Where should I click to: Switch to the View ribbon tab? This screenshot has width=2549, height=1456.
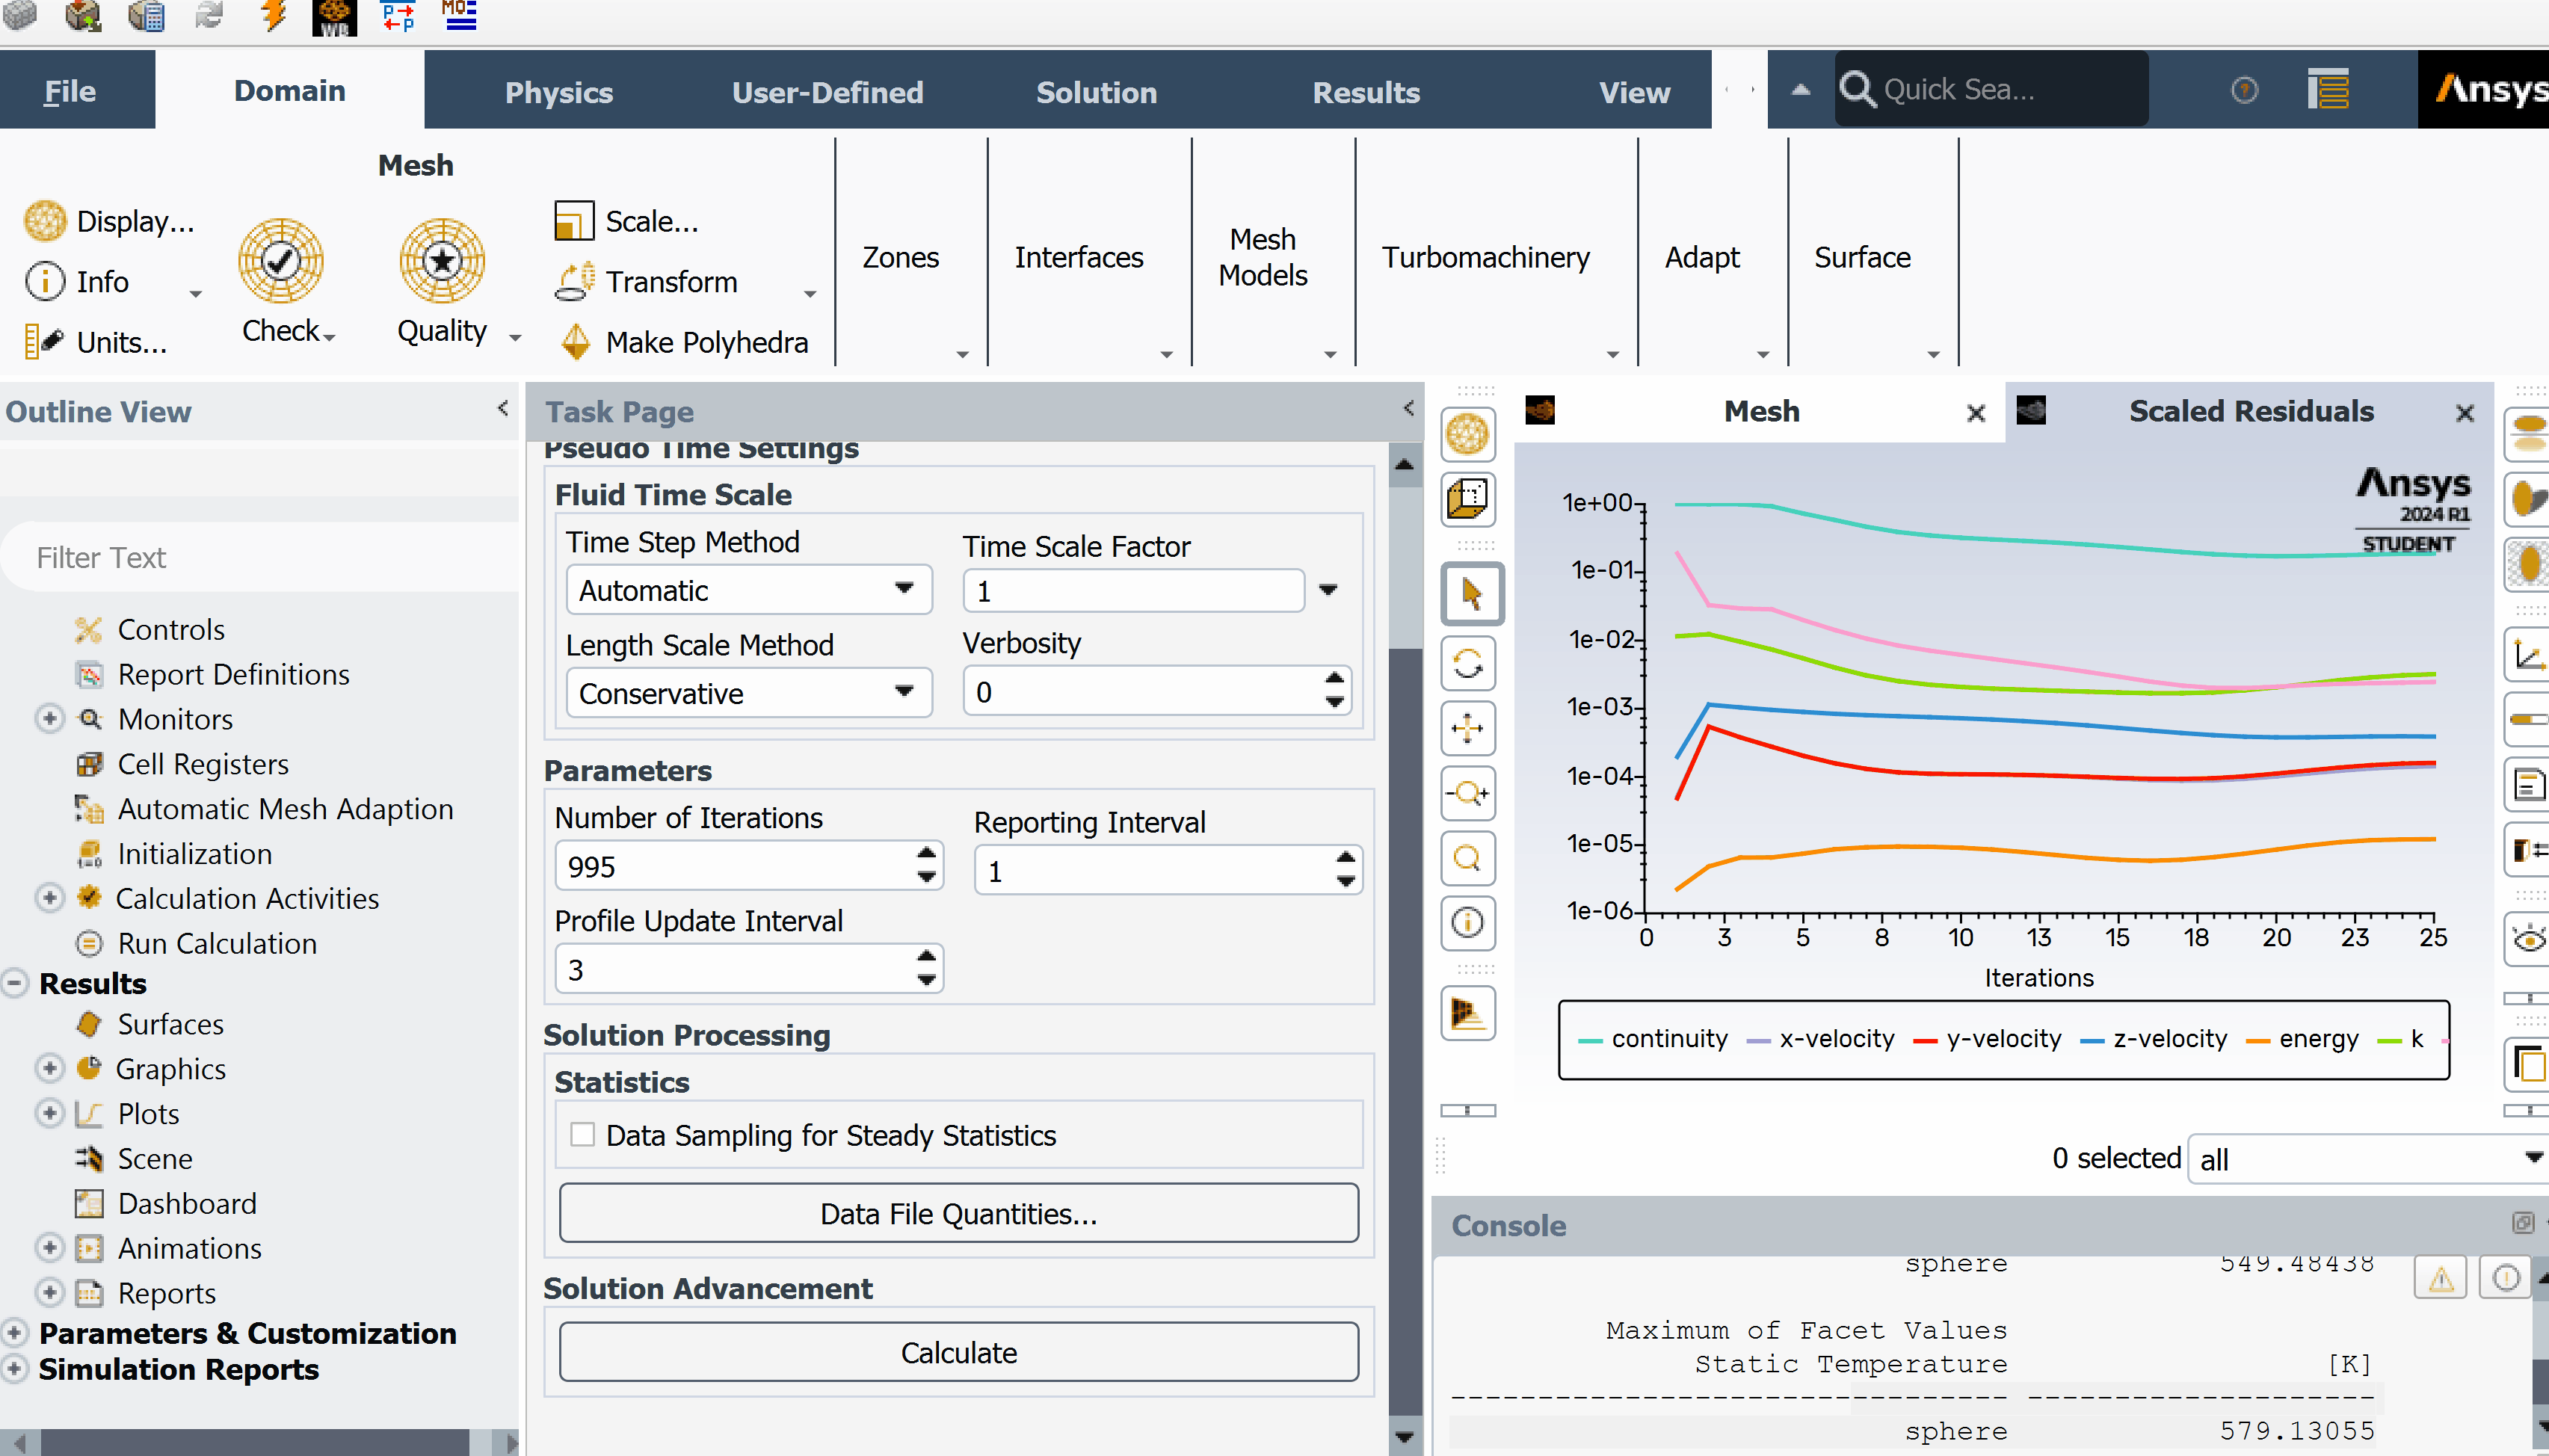1634,92
